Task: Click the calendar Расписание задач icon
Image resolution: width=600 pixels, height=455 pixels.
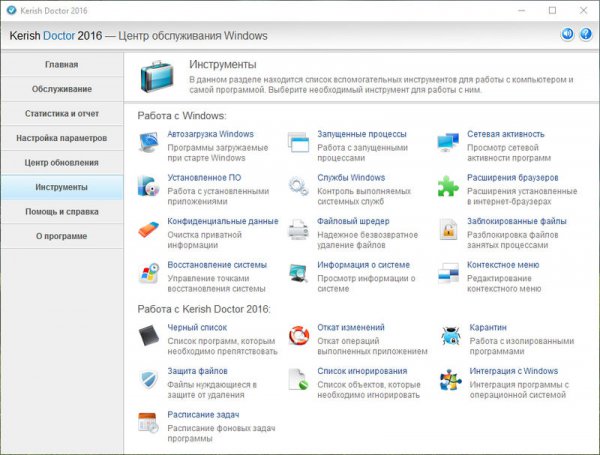Action: click(148, 423)
